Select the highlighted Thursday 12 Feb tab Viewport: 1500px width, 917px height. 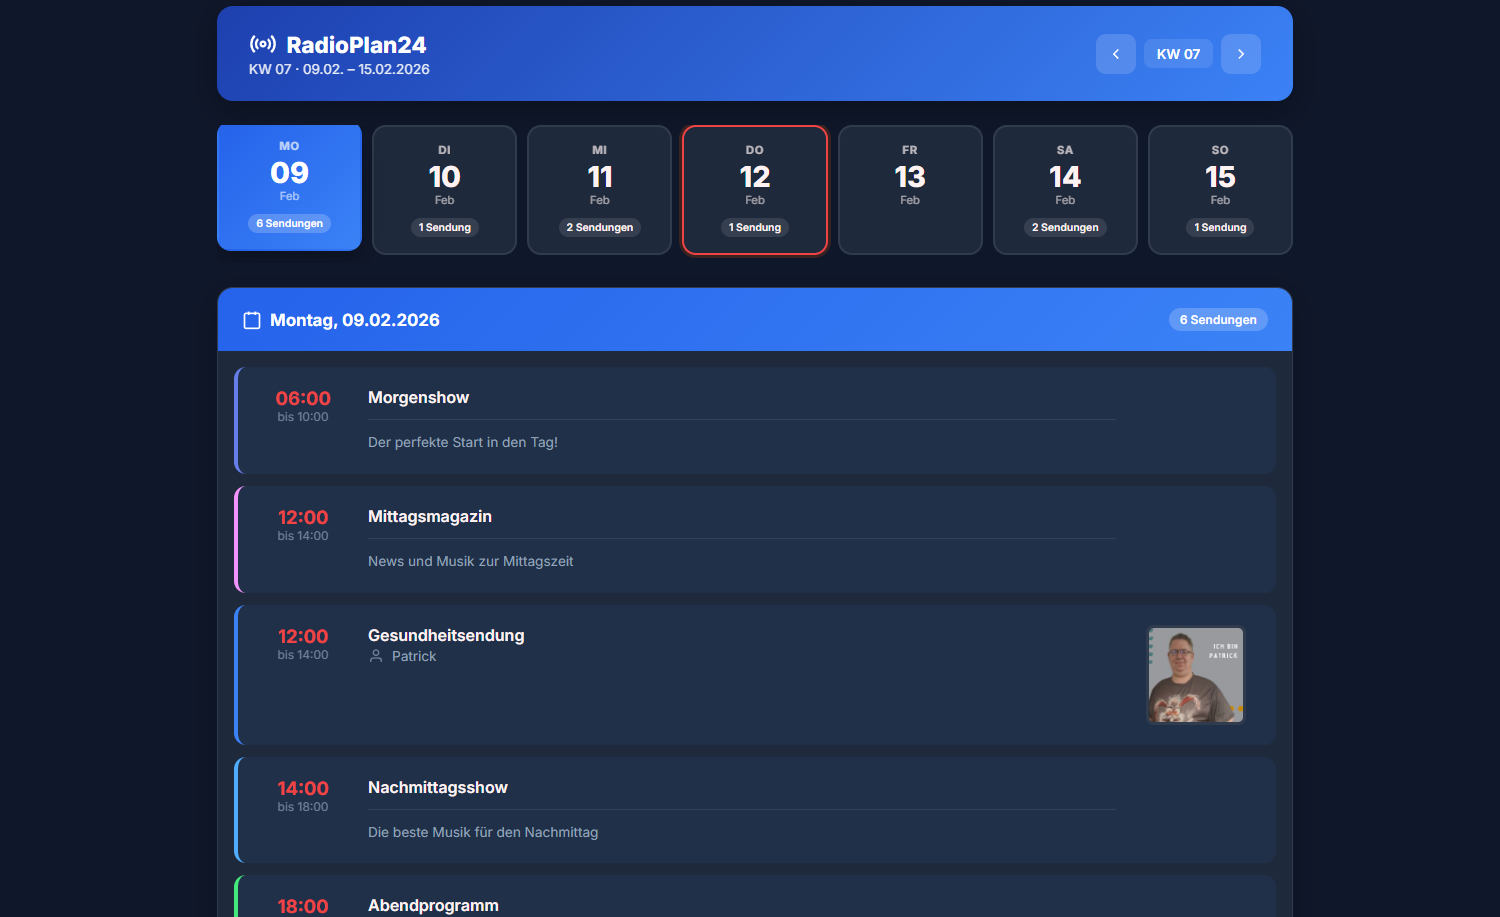point(754,190)
